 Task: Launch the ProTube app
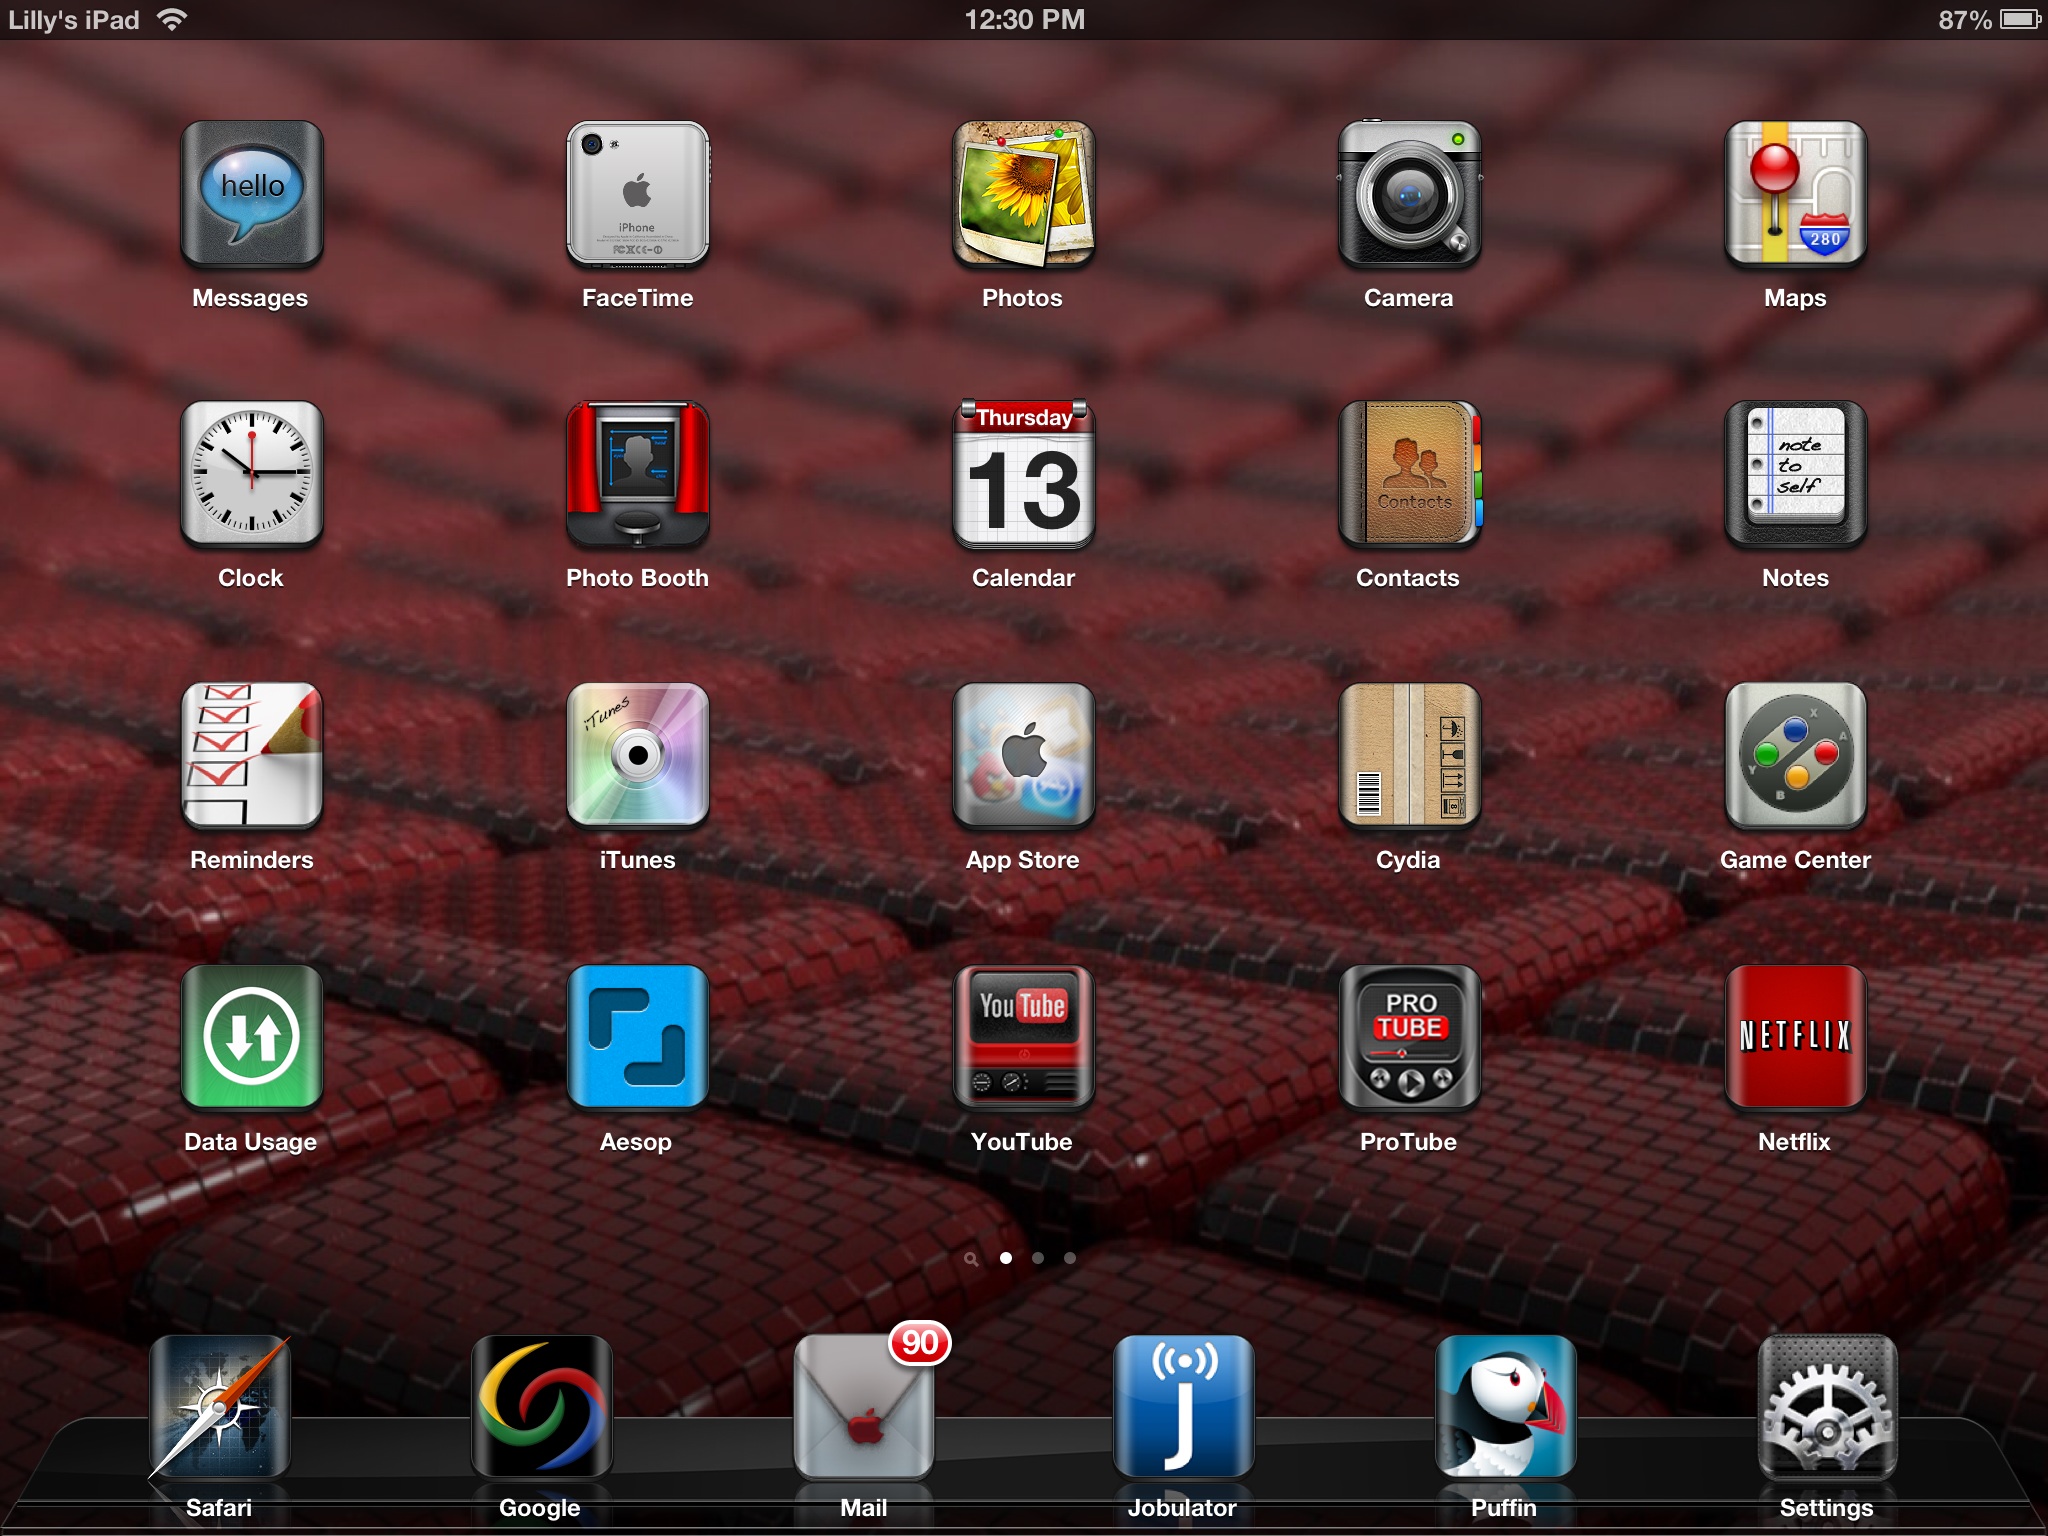(x=1409, y=1037)
